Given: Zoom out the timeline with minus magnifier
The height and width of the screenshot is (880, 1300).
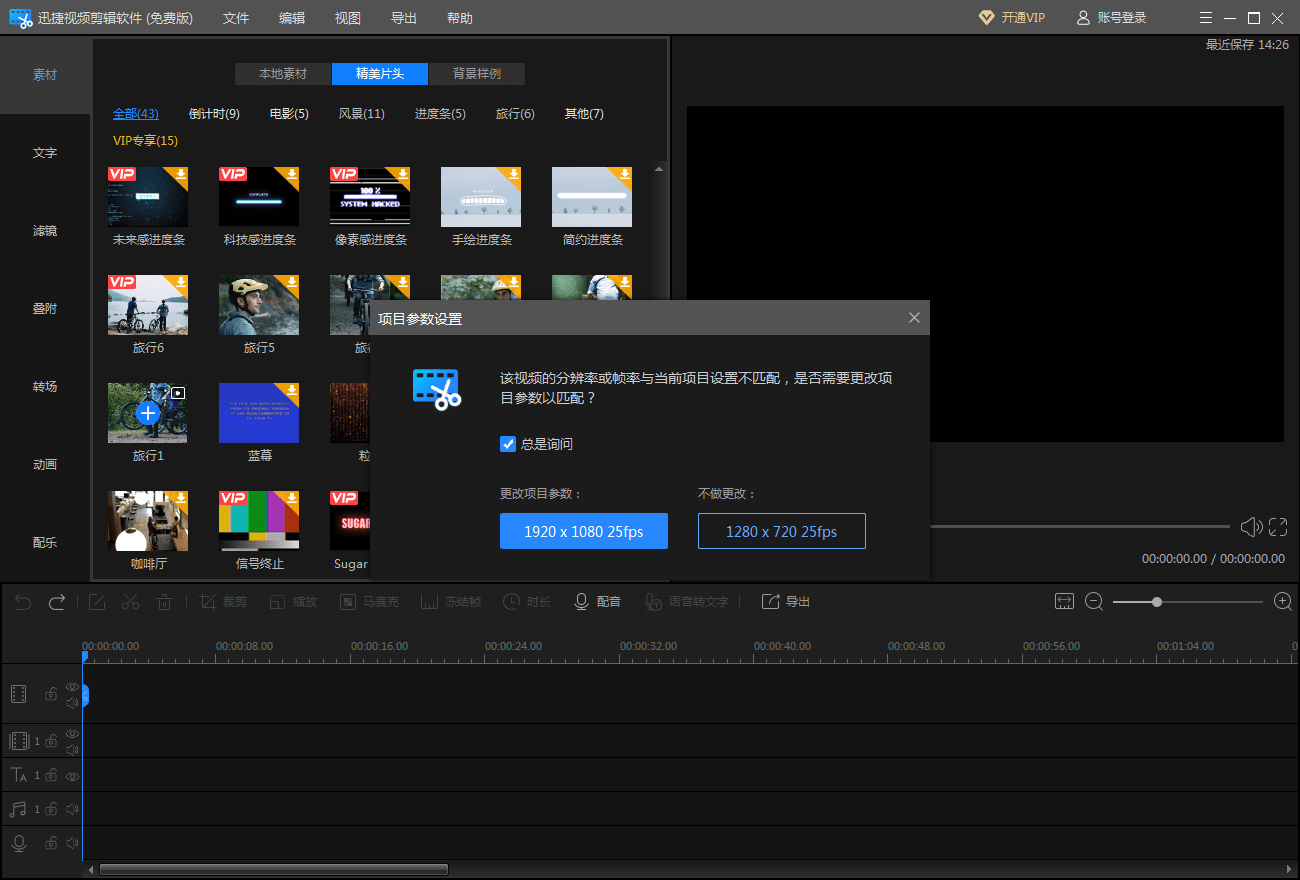Looking at the screenshot, I should pos(1094,601).
